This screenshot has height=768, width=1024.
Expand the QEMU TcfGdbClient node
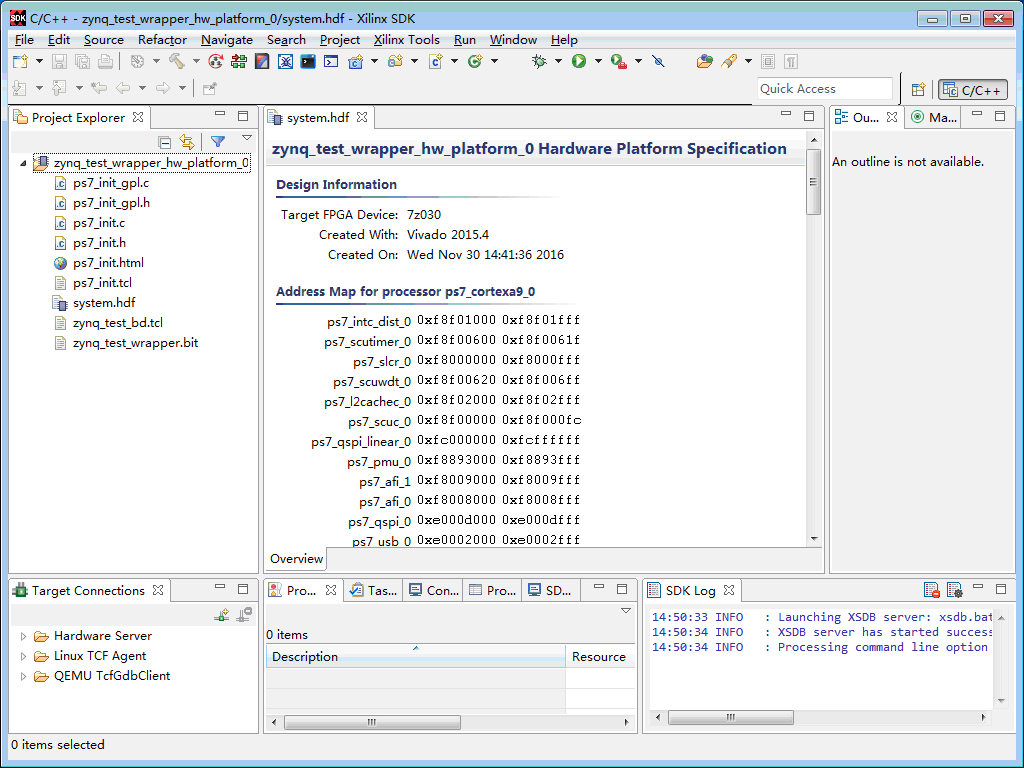[x=23, y=677]
